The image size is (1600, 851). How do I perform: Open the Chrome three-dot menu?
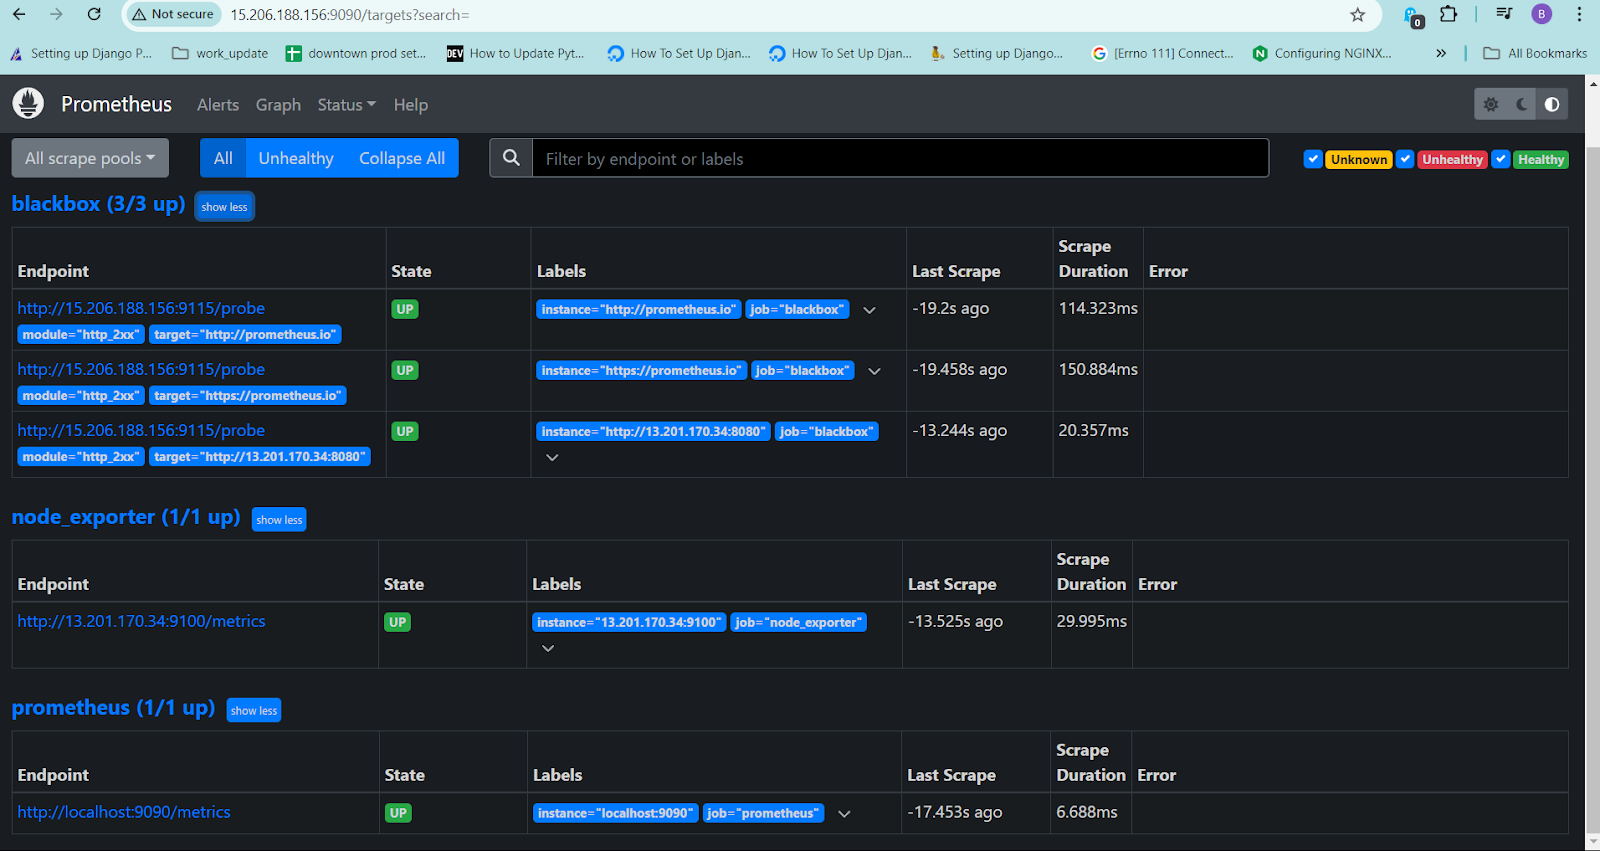click(1579, 14)
